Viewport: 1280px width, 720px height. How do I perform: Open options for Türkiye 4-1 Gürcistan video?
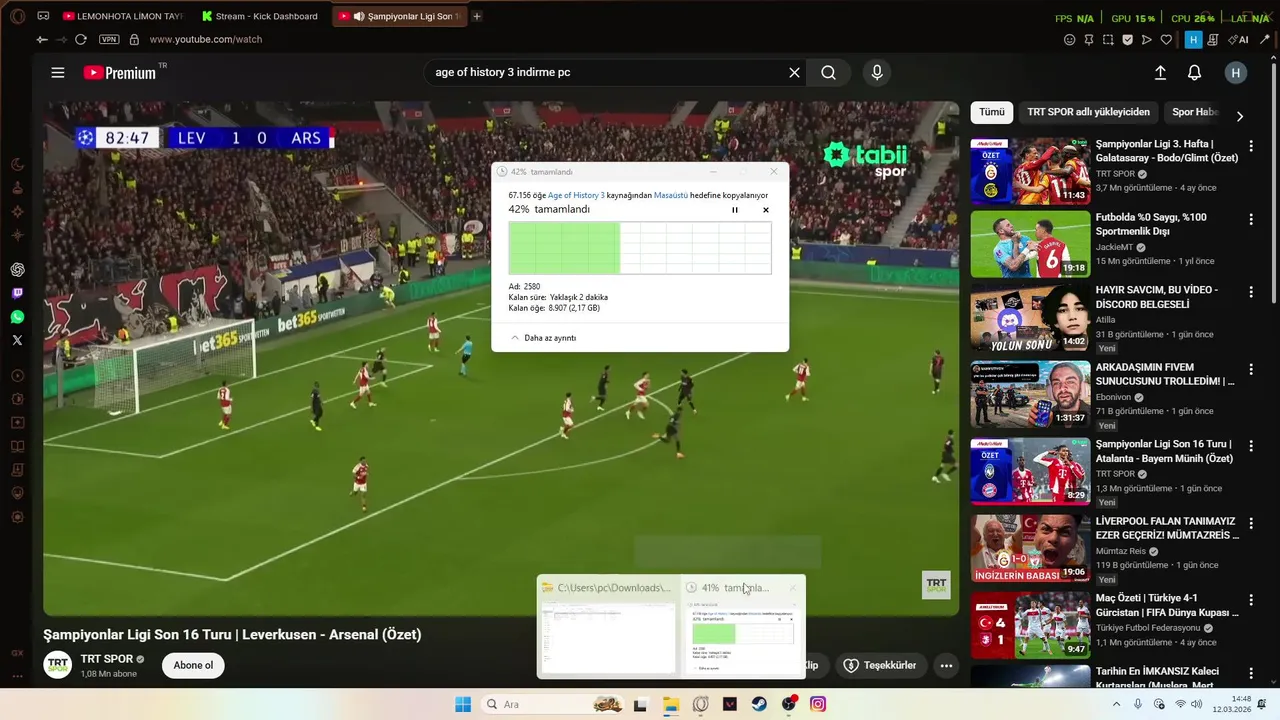click(1250, 600)
